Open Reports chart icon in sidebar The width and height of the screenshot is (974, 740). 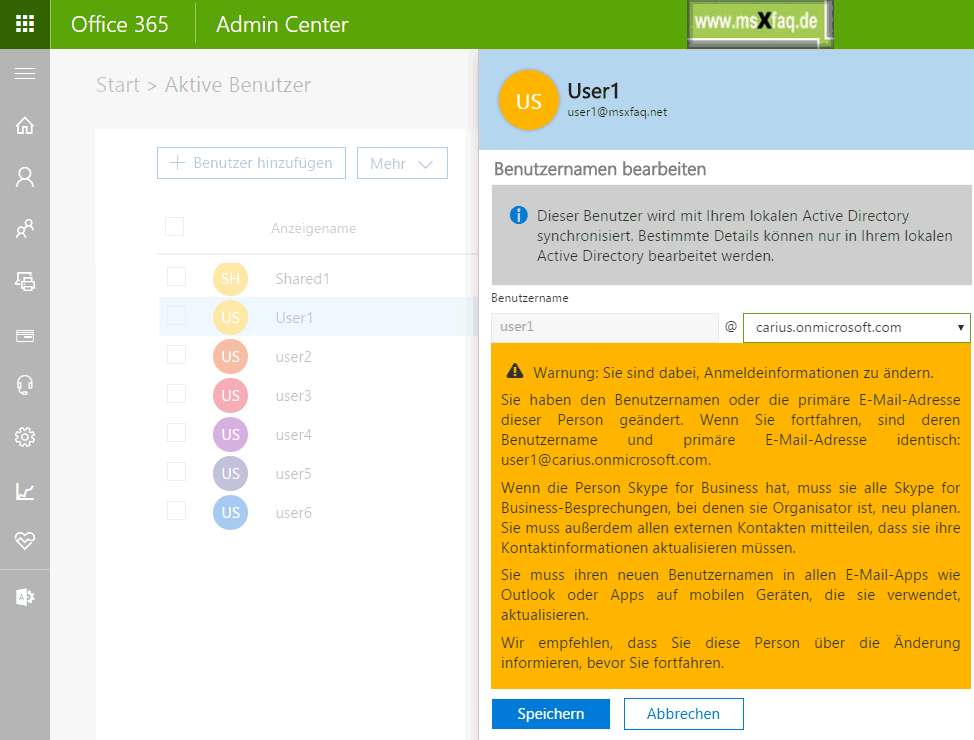[25, 491]
